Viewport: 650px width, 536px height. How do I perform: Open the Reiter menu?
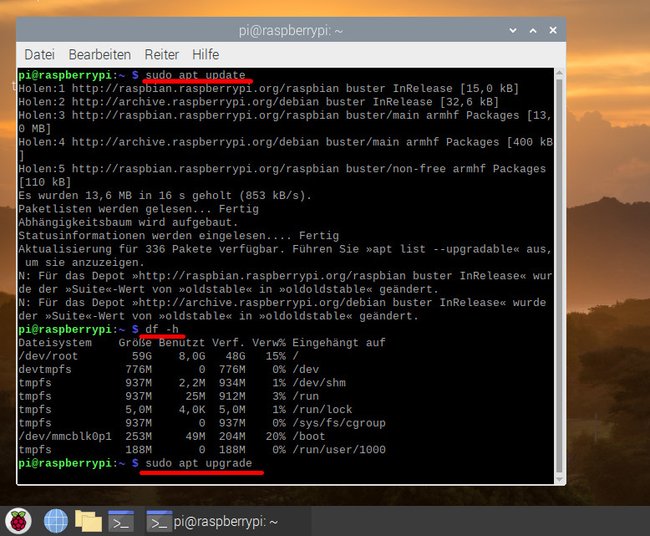pos(162,54)
